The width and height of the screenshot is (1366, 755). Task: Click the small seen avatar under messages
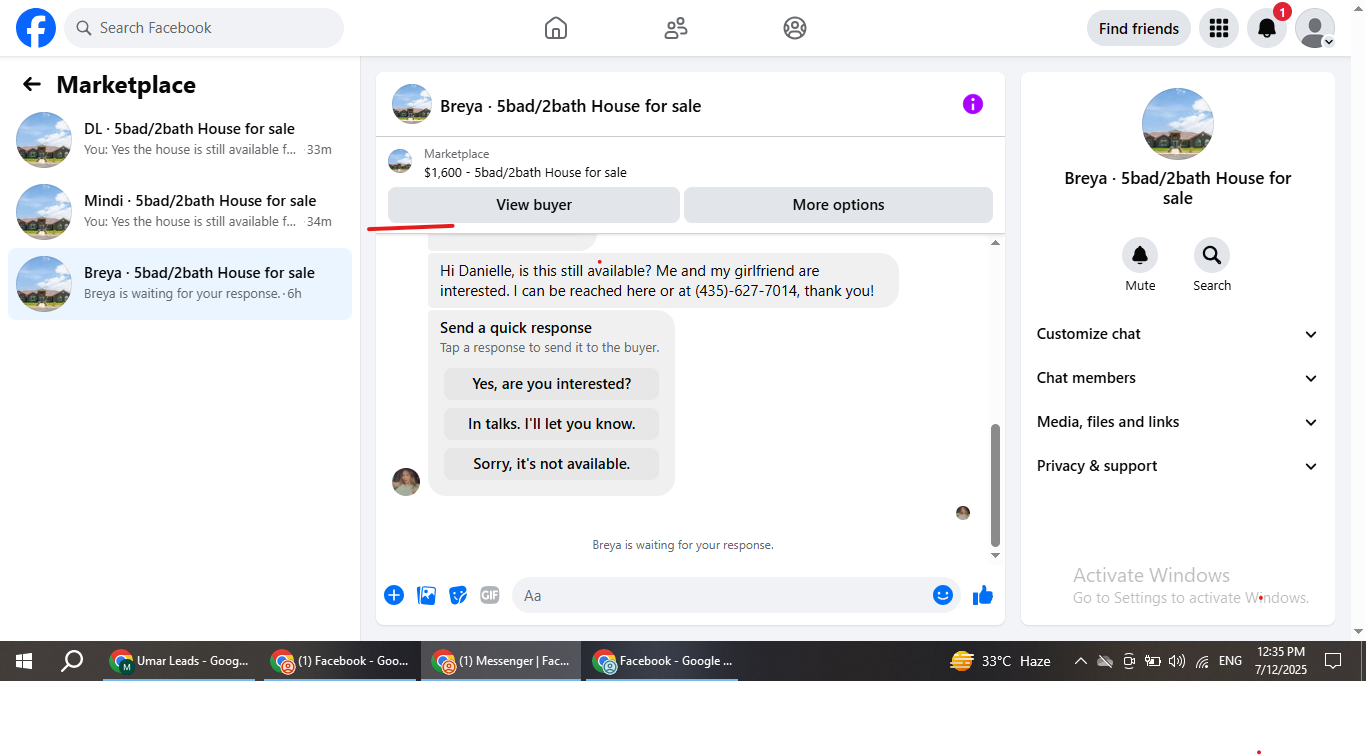tap(963, 512)
